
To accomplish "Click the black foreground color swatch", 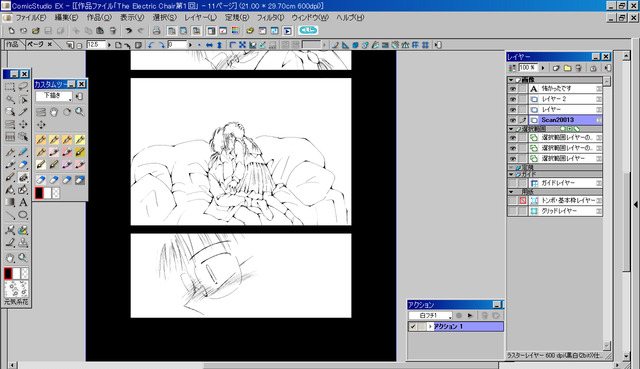I will click(8, 273).
